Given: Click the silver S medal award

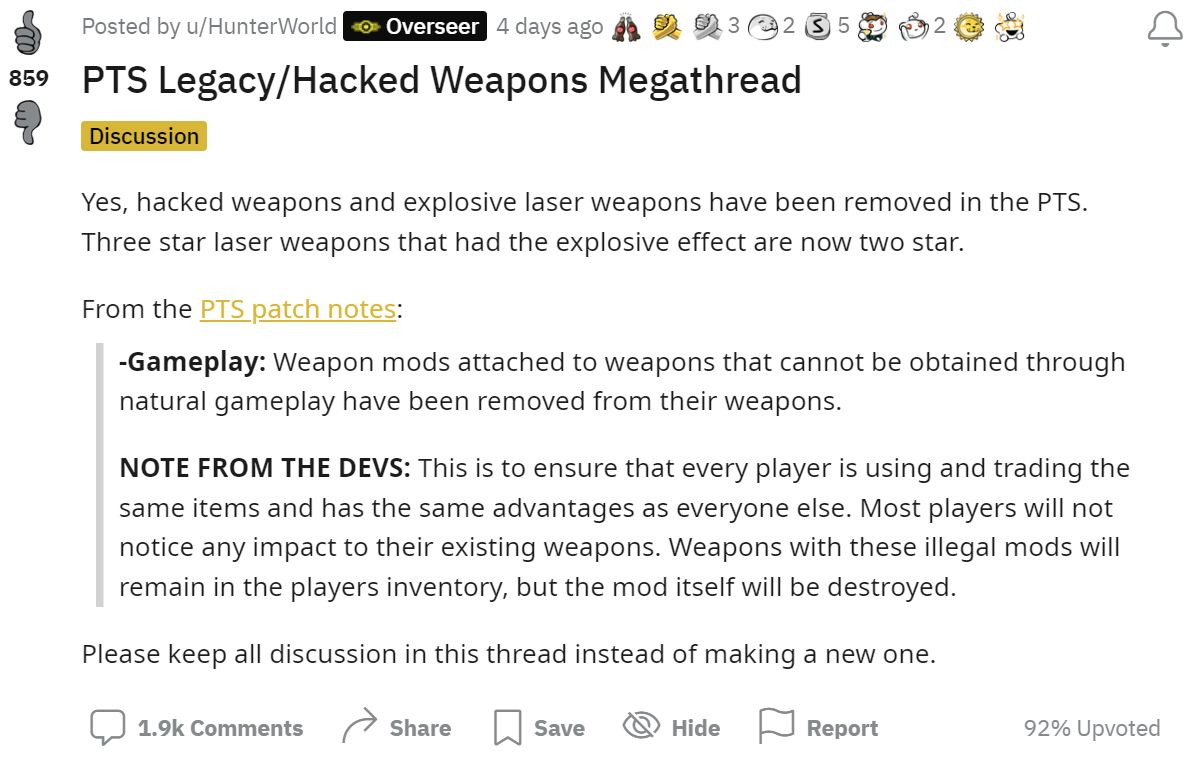Looking at the screenshot, I should point(817,27).
